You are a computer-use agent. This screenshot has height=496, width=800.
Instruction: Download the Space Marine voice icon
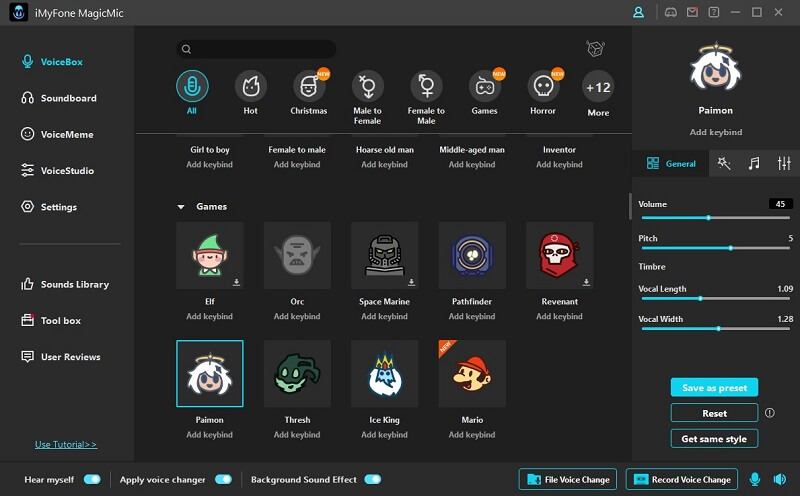411,282
